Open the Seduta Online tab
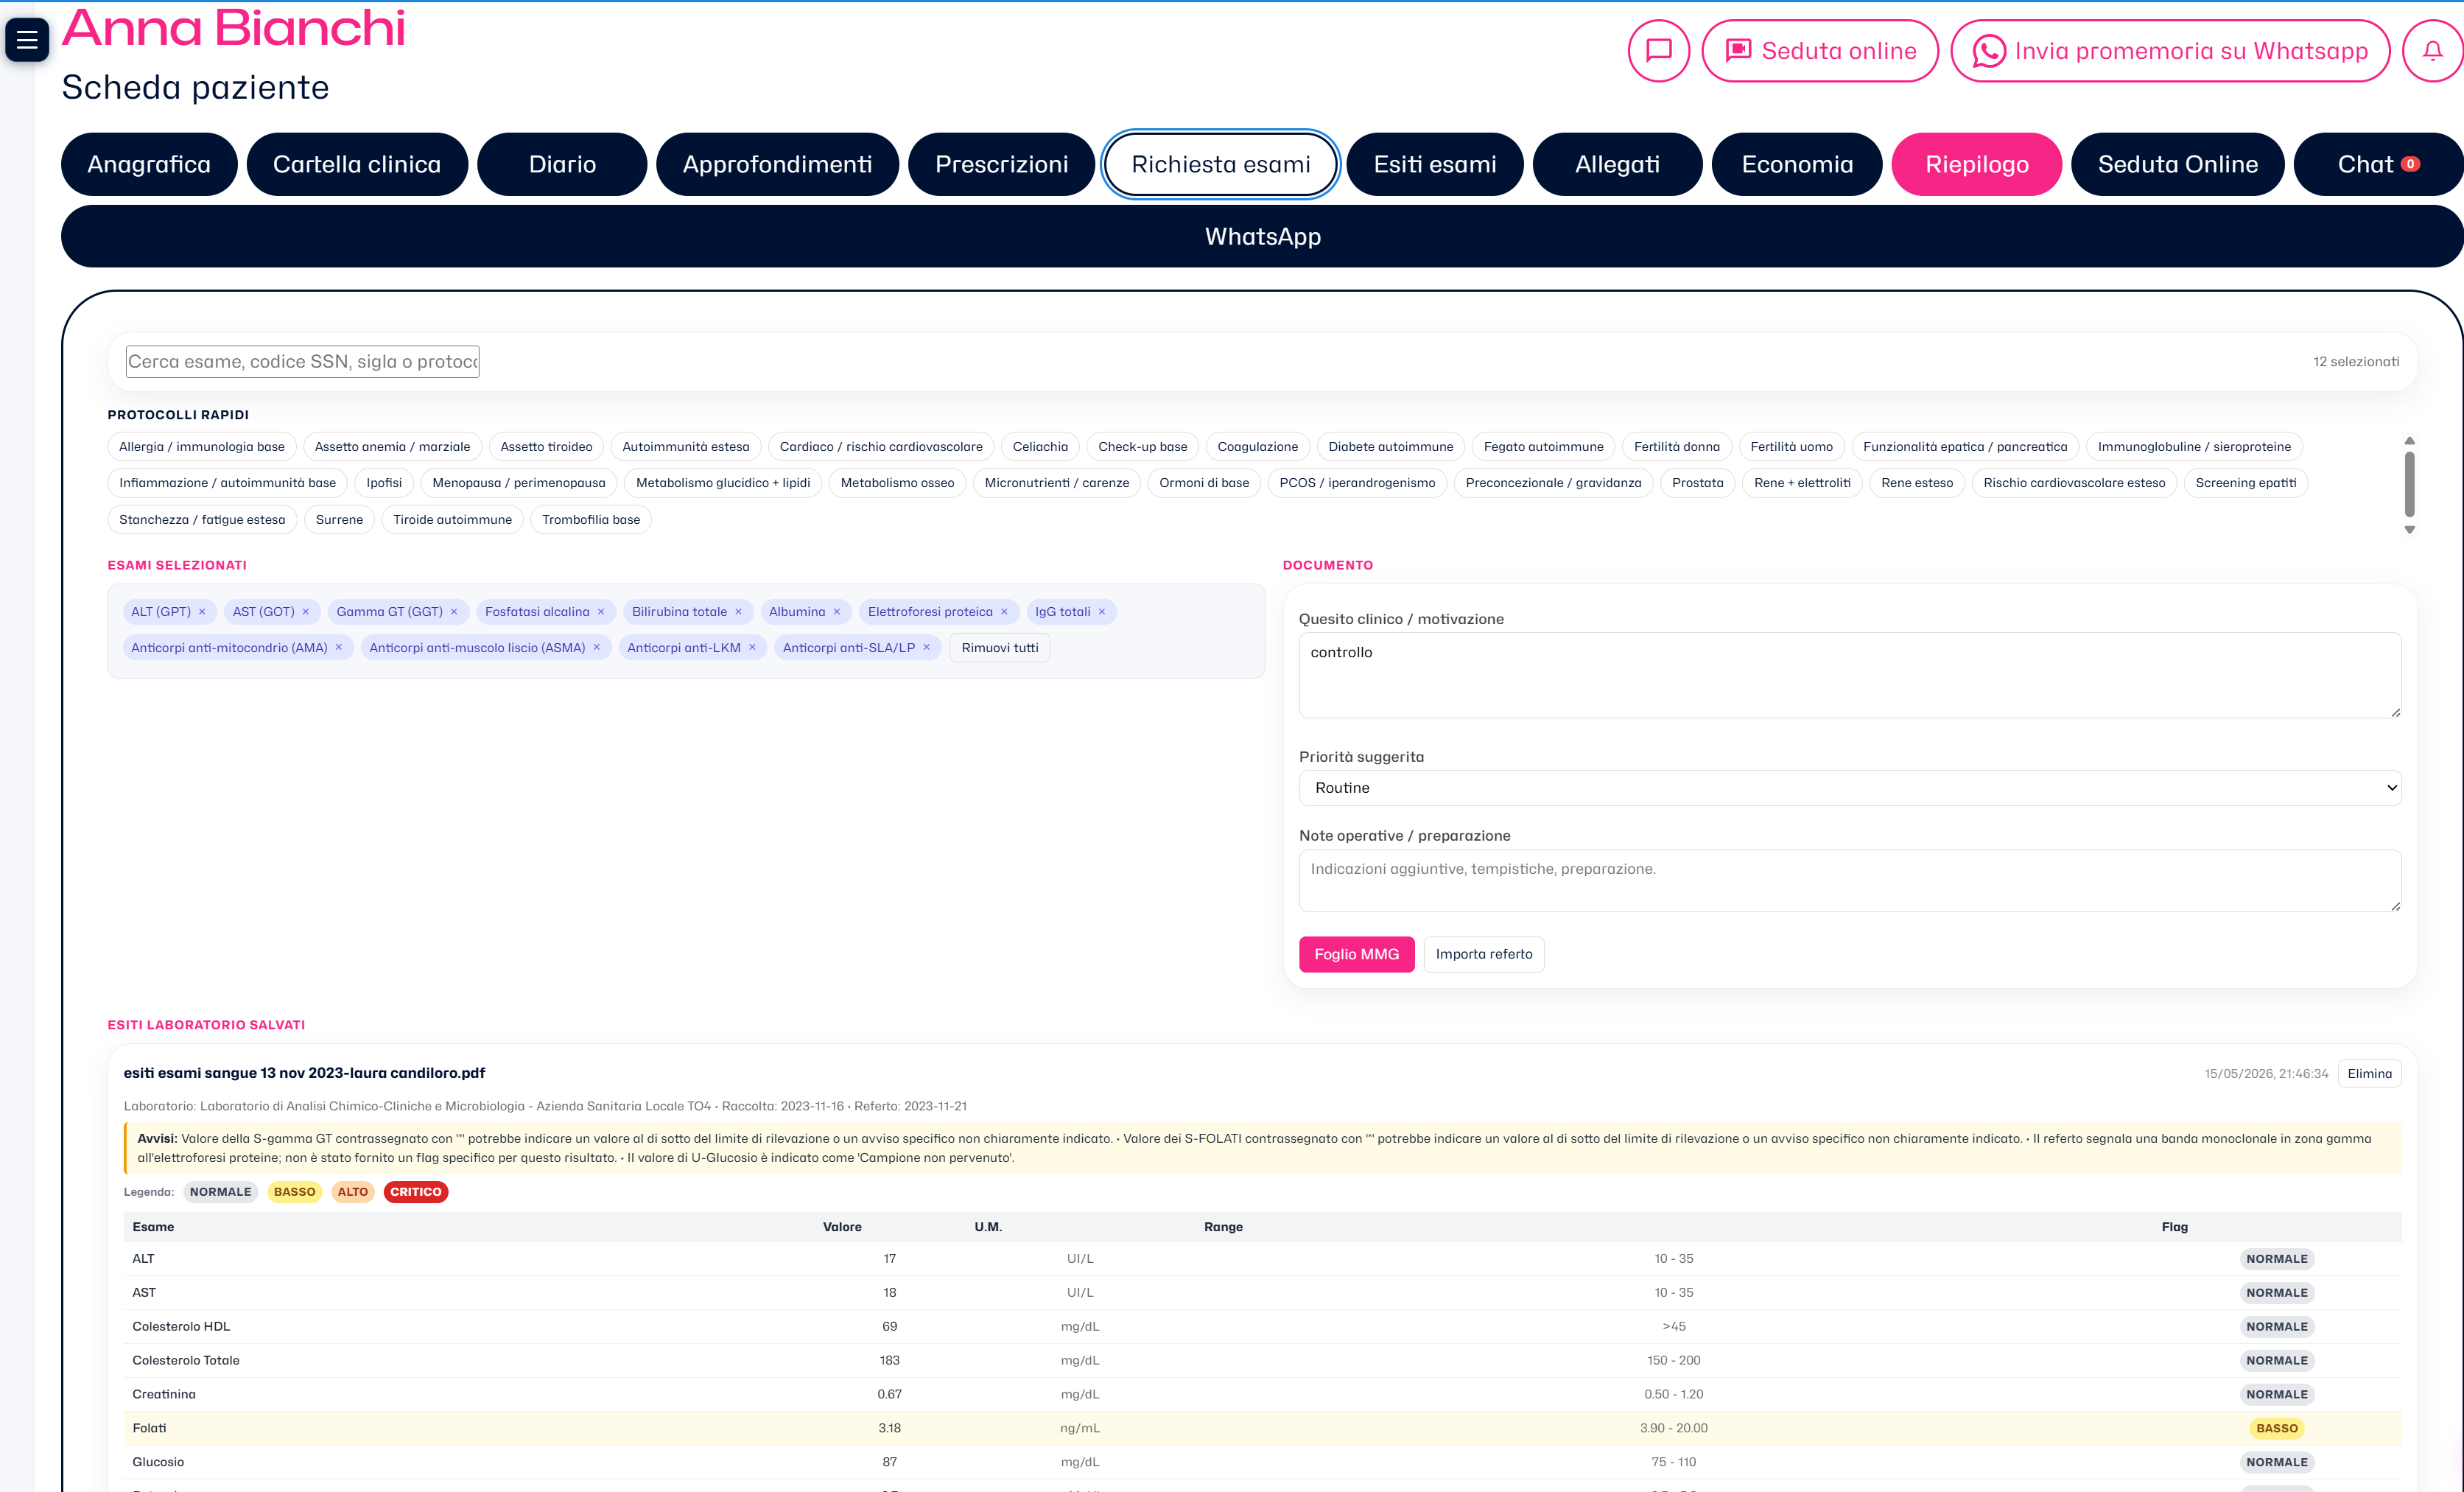This screenshot has width=2464, height=1492. [x=2177, y=164]
